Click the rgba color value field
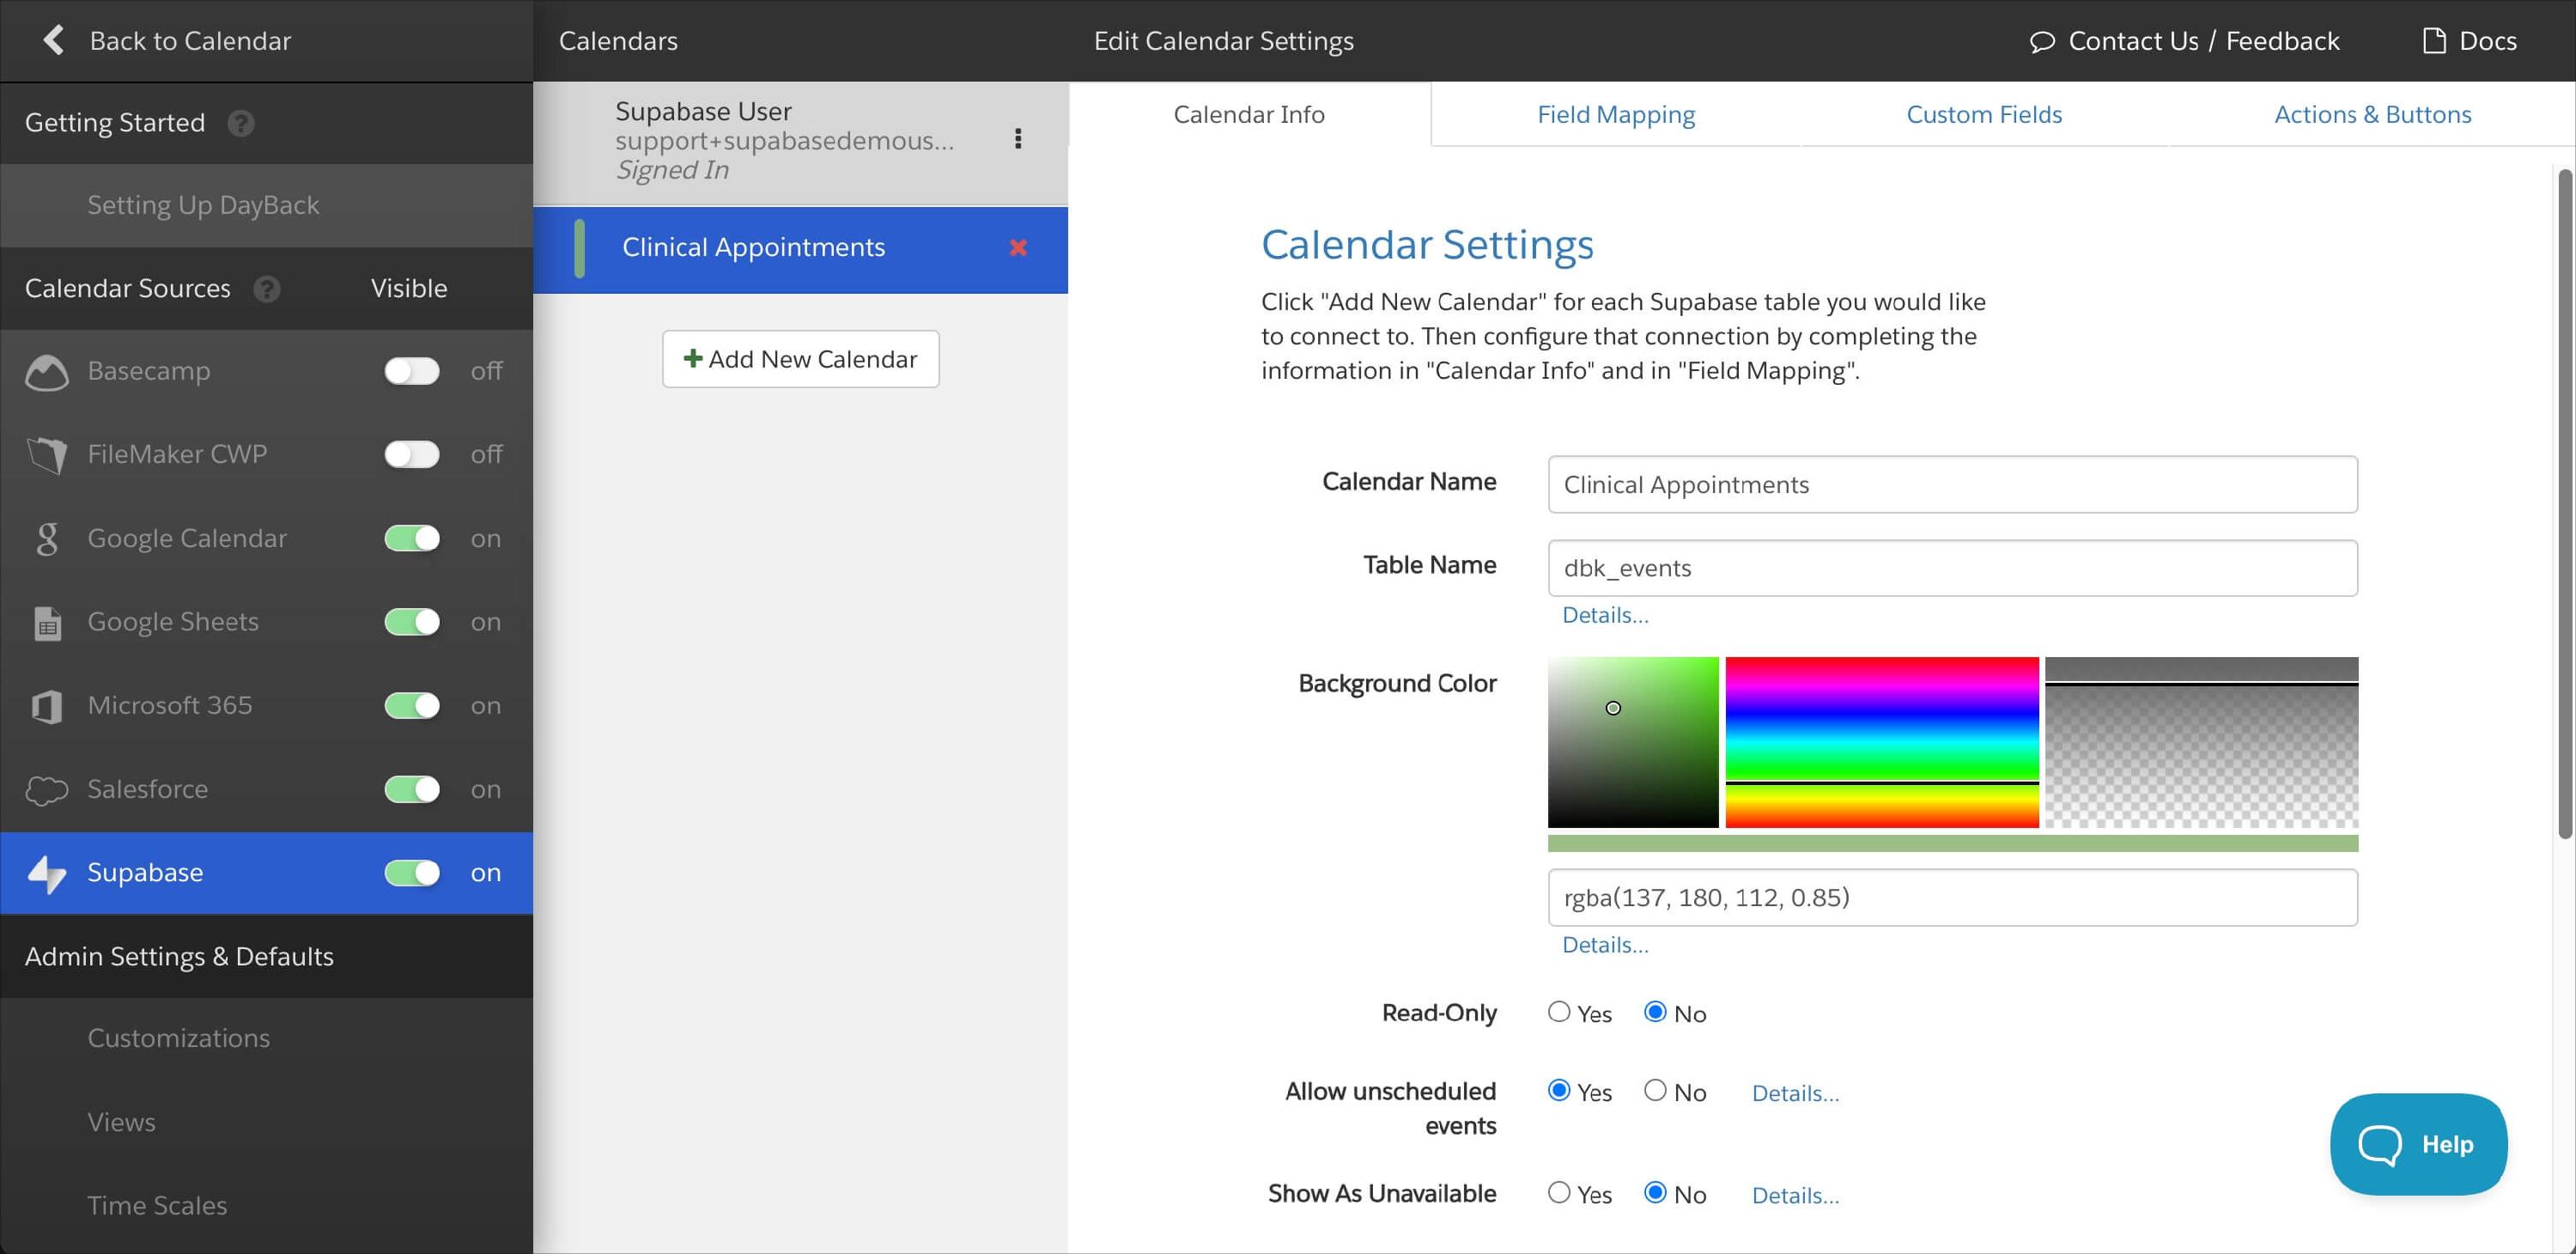This screenshot has width=2576, height=1254. (x=1952, y=898)
